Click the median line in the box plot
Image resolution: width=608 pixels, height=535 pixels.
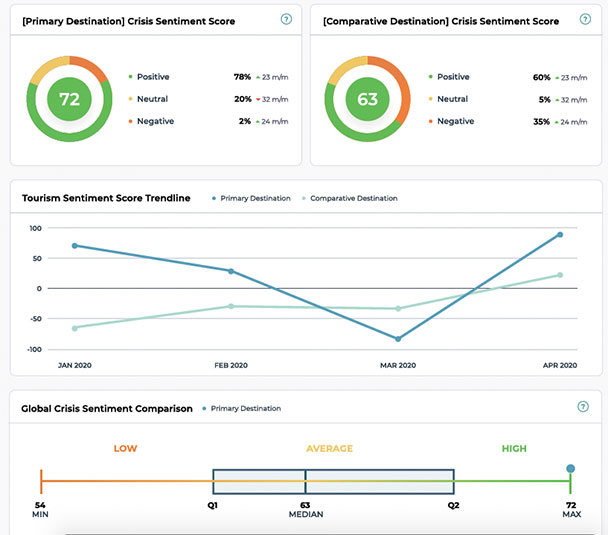(305, 482)
